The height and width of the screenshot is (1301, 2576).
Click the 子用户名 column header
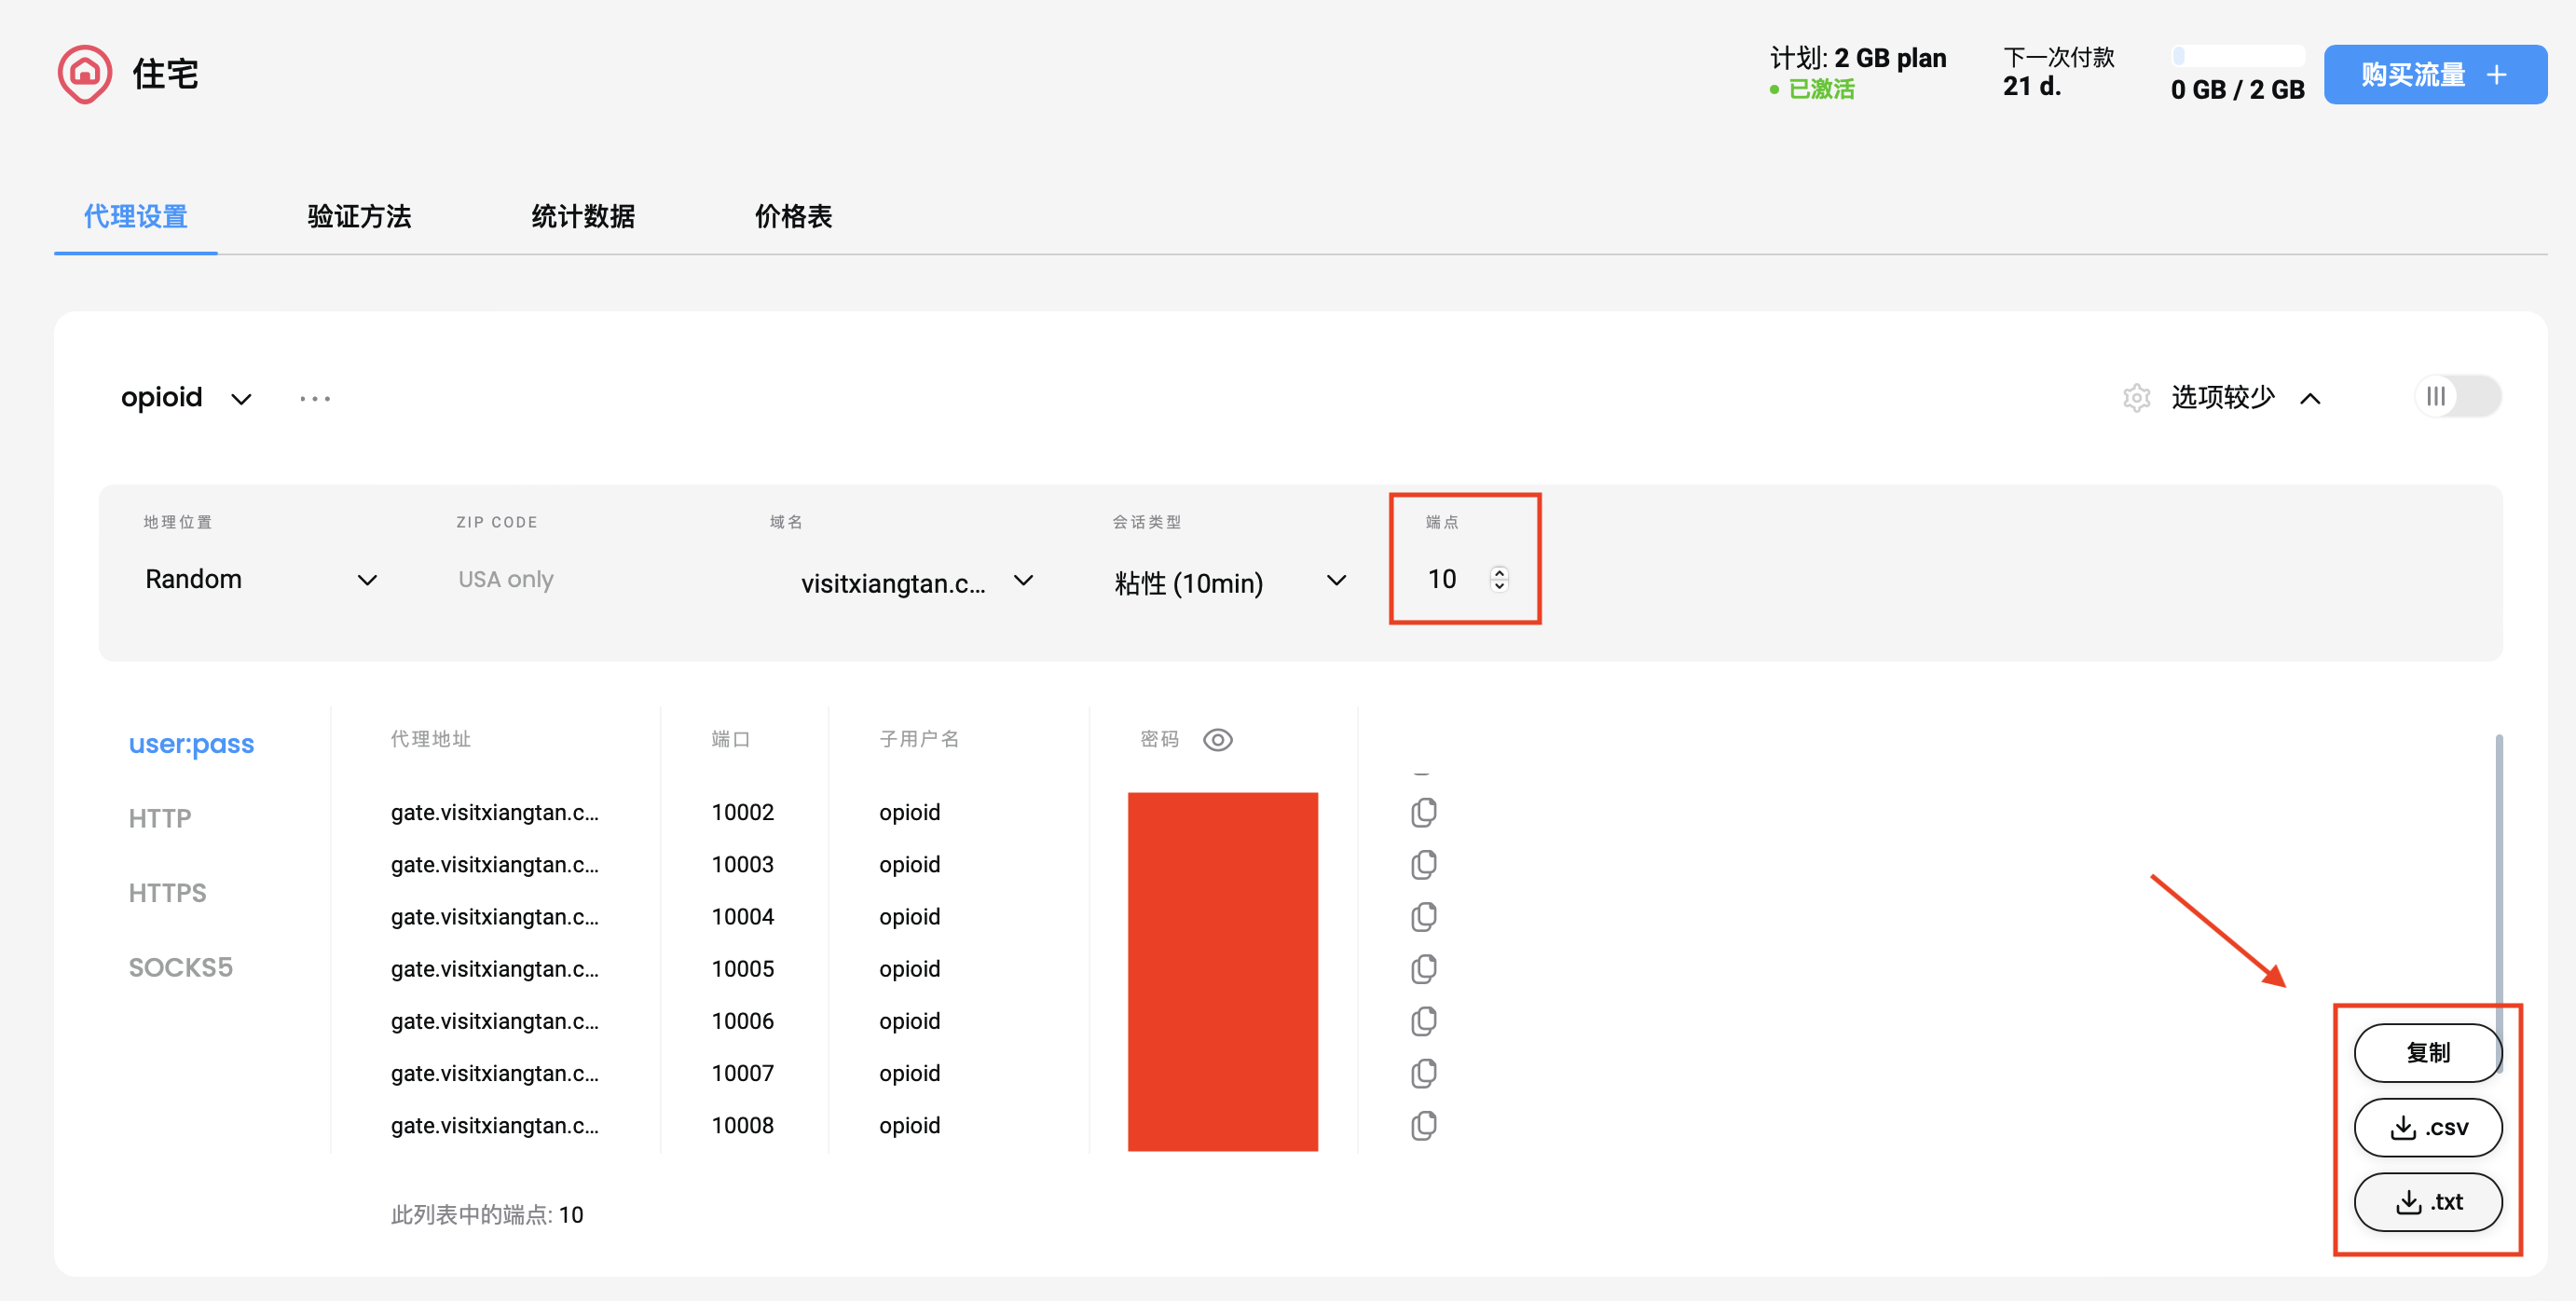(919, 739)
